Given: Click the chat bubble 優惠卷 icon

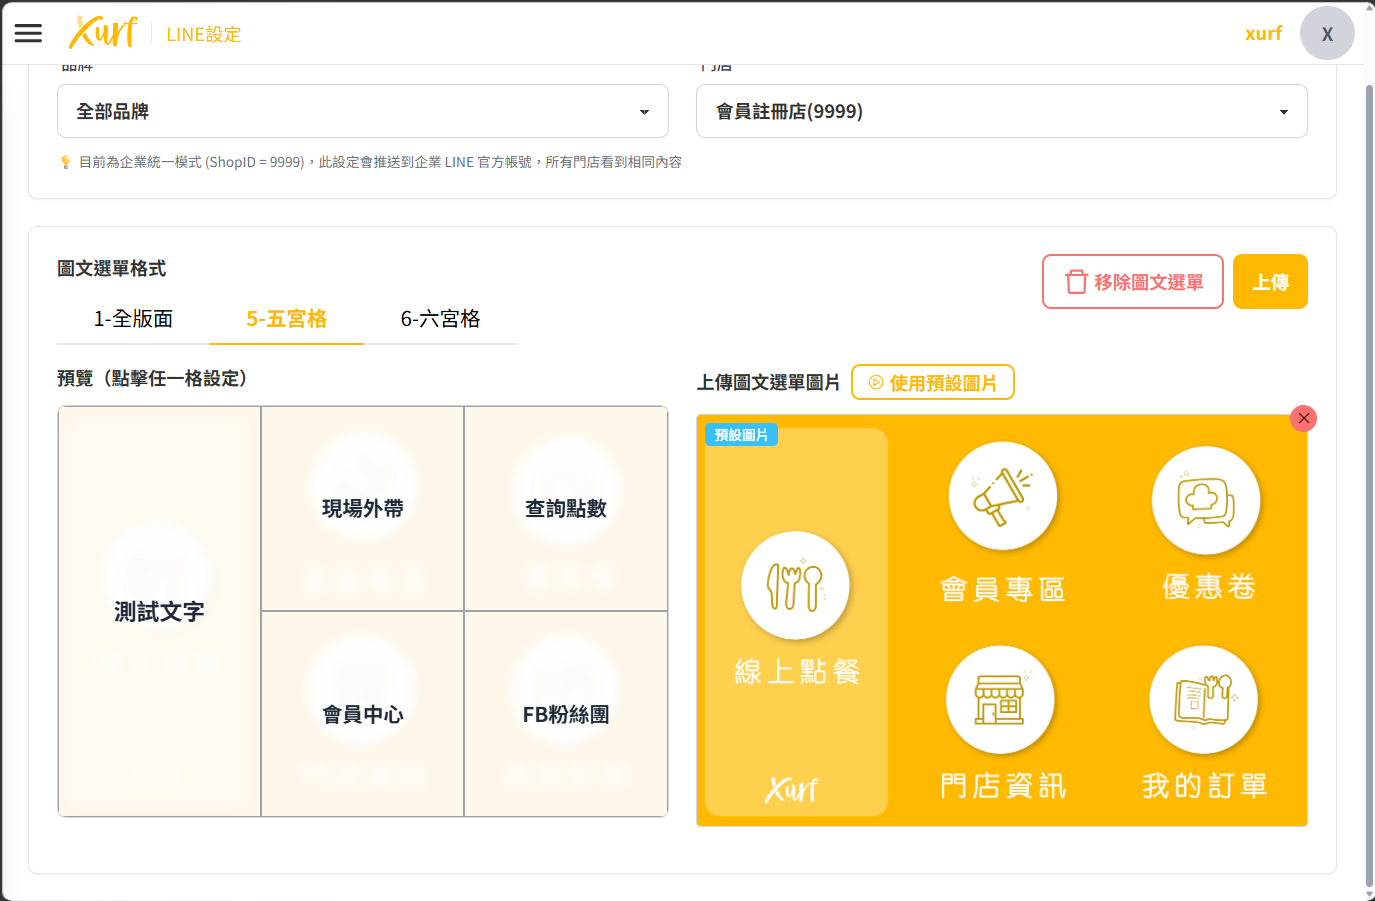Looking at the screenshot, I should pos(1205,500).
